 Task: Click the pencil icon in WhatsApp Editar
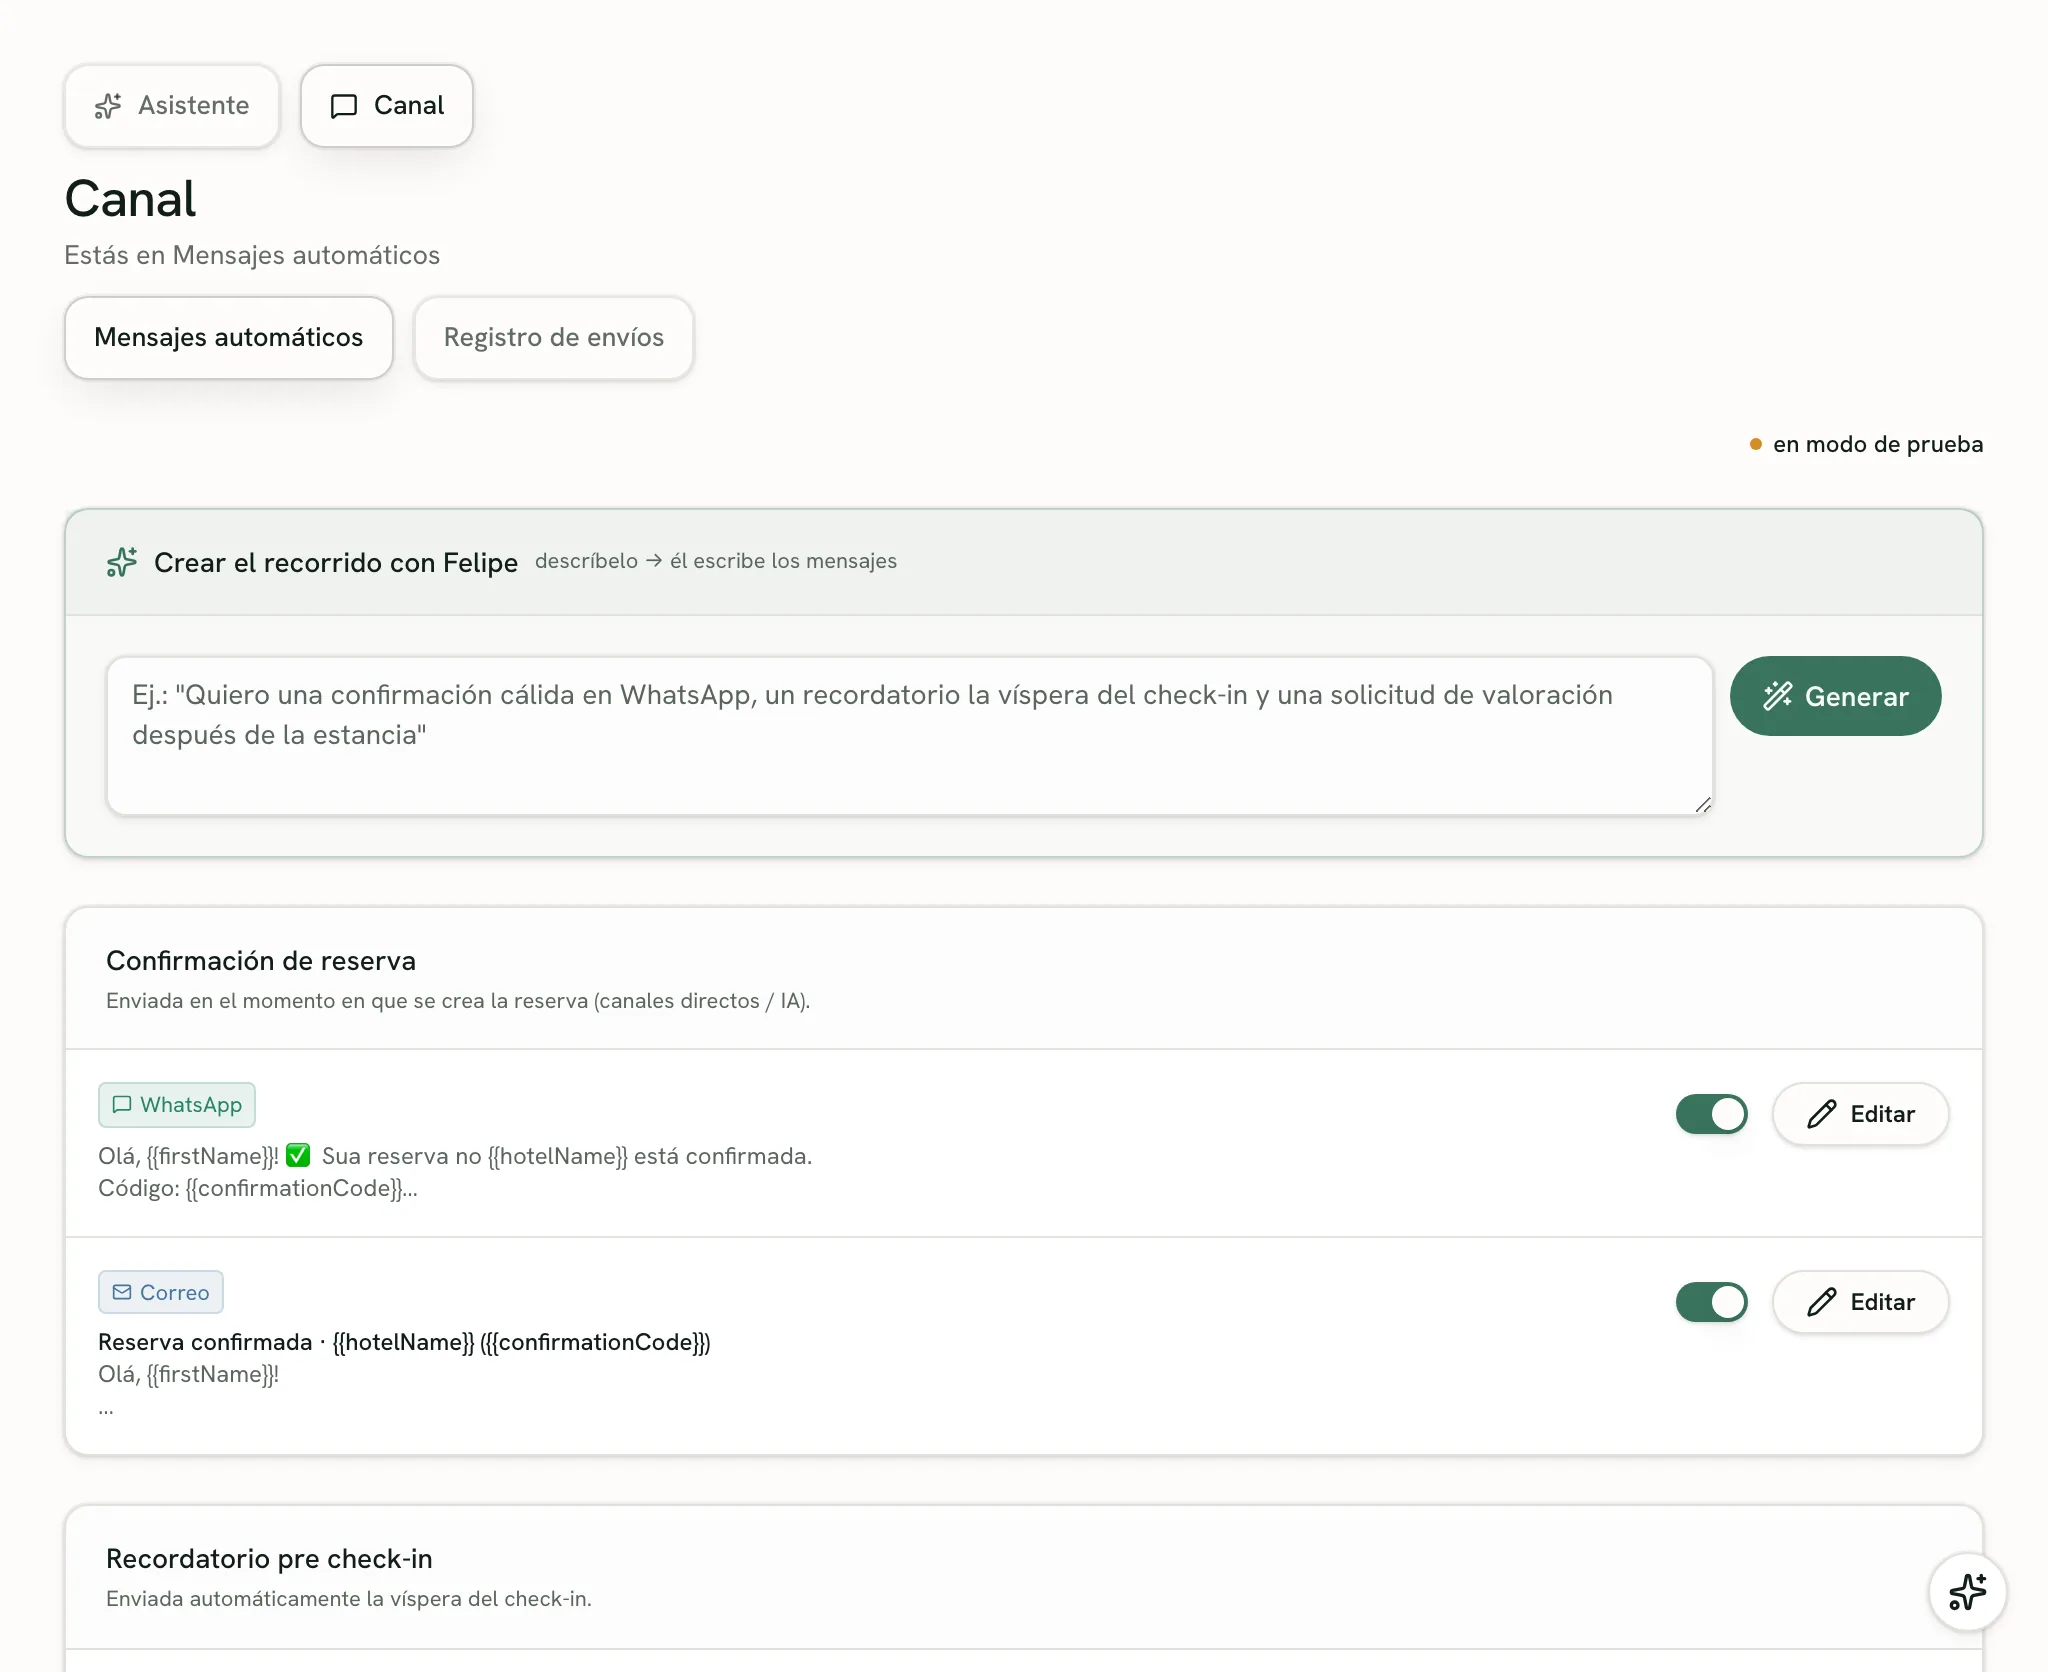(1822, 1114)
